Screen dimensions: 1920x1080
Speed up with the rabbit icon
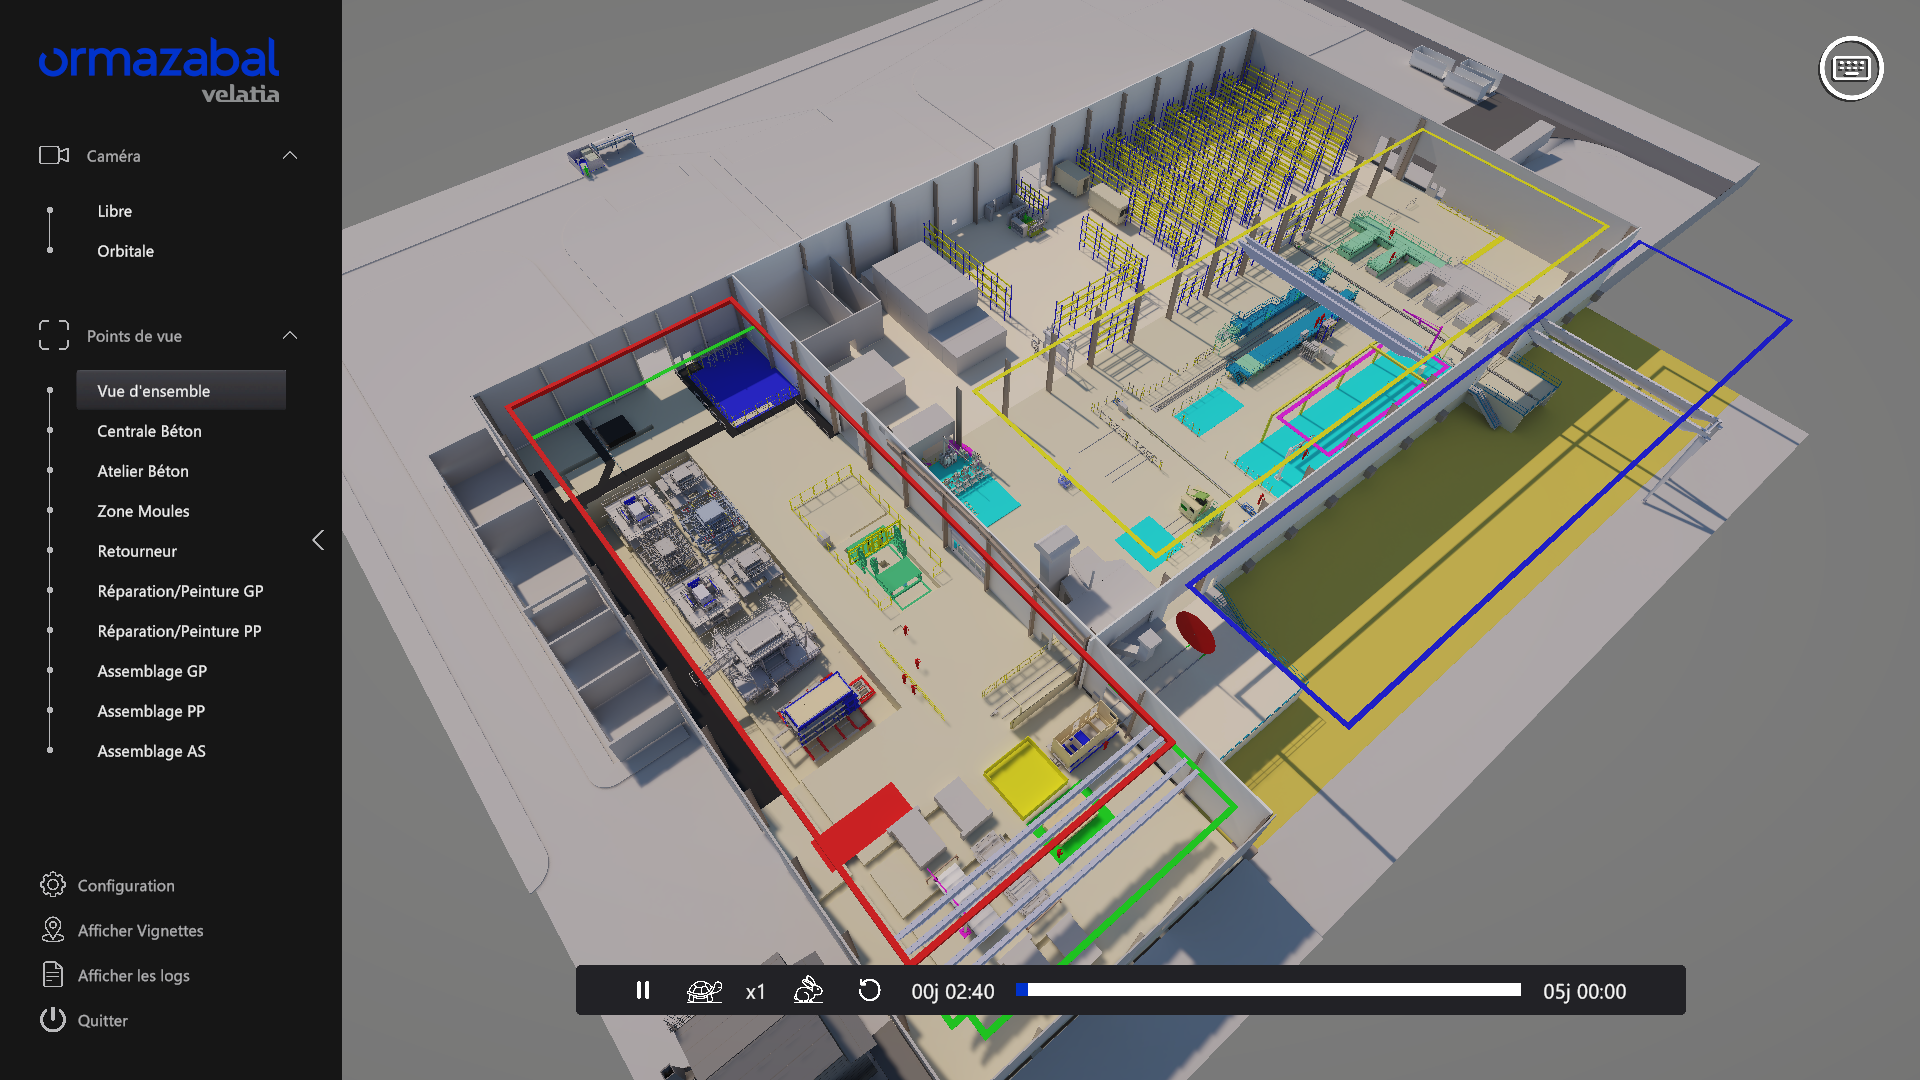tap(808, 990)
